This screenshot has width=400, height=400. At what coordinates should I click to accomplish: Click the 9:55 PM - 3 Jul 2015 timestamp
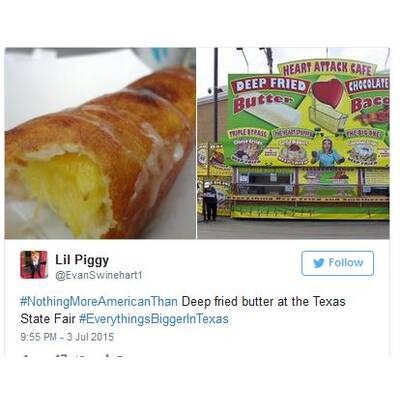point(67,337)
